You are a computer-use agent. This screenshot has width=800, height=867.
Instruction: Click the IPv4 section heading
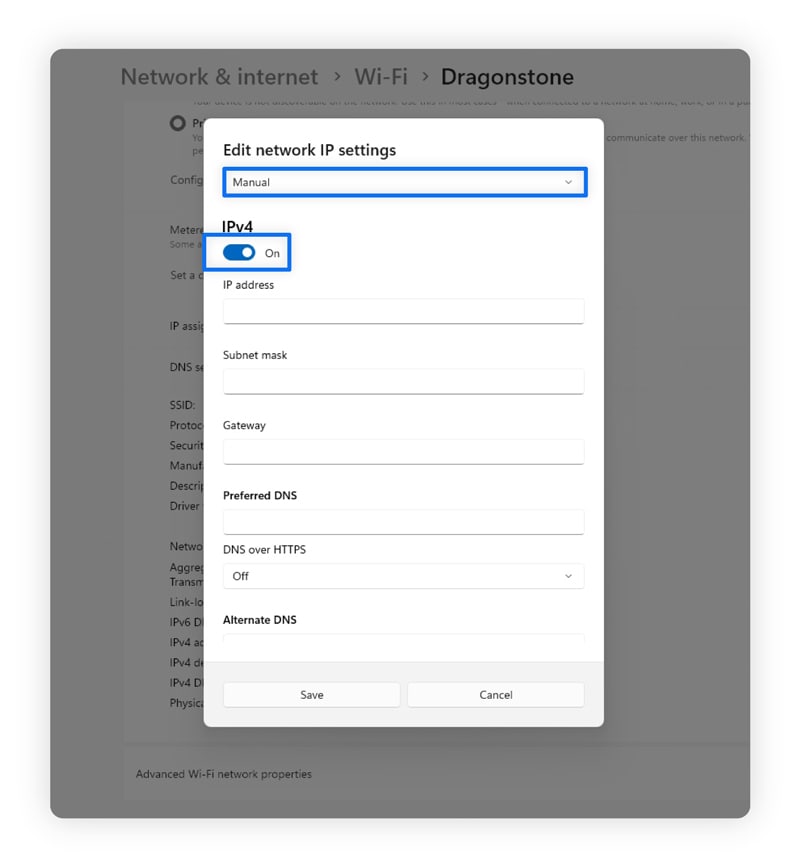(238, 226)
